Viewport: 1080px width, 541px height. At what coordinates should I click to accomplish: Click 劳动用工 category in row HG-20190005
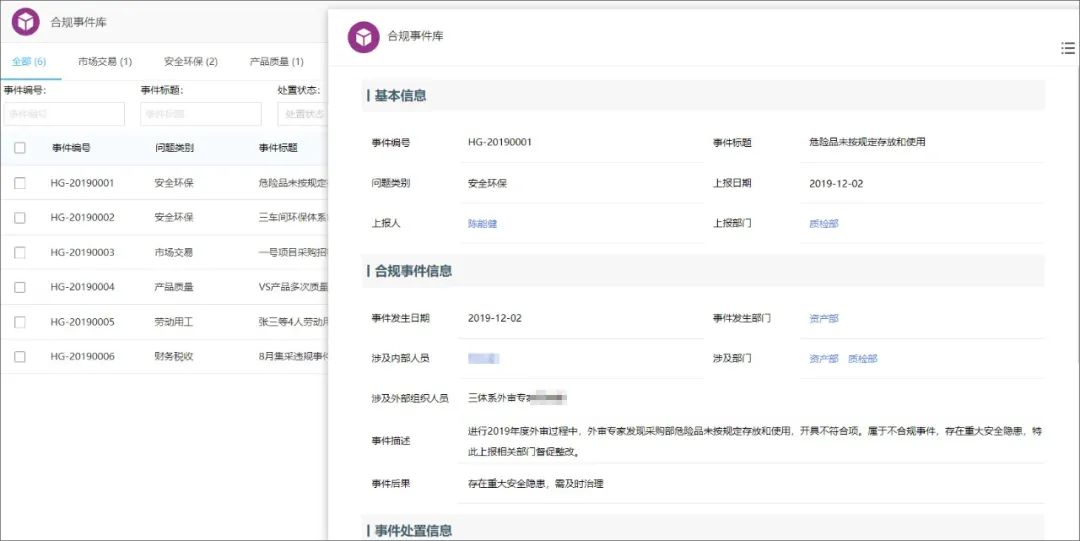point(174,322)
